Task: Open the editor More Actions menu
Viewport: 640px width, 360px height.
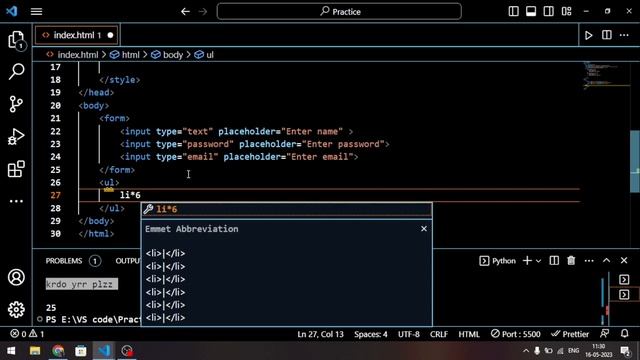Action: pos(624,36)
